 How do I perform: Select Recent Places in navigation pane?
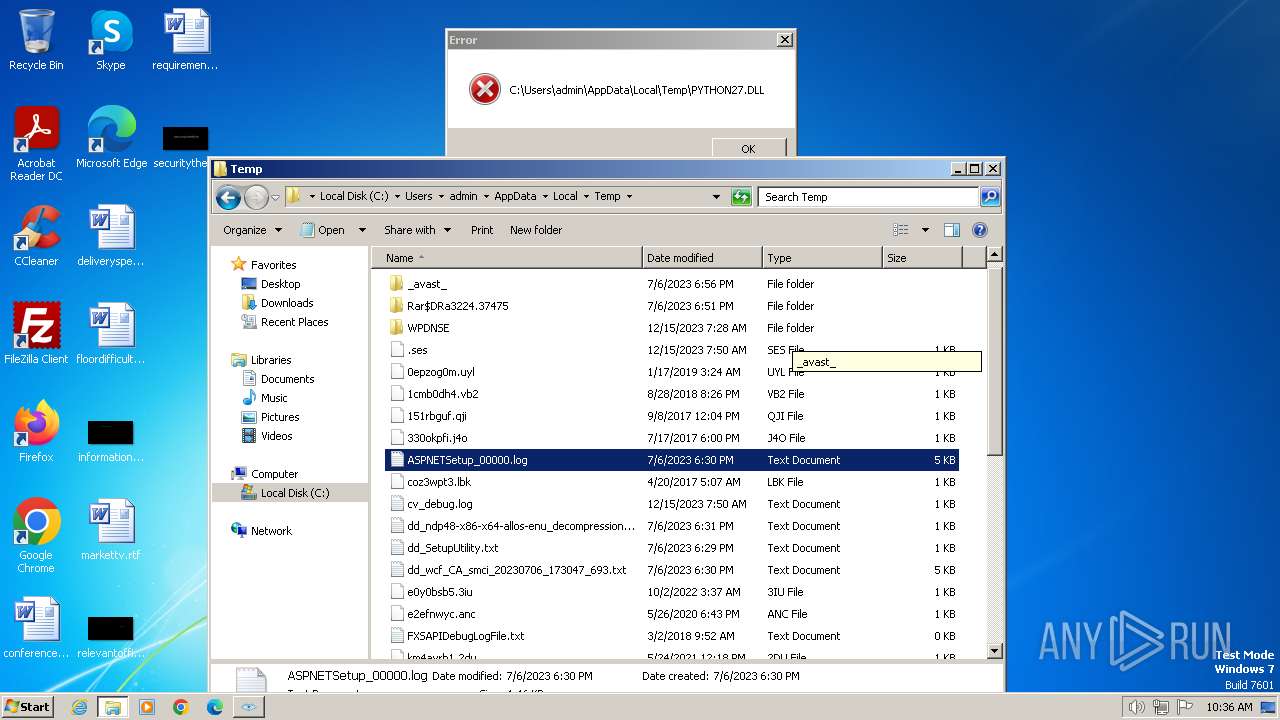294,322
